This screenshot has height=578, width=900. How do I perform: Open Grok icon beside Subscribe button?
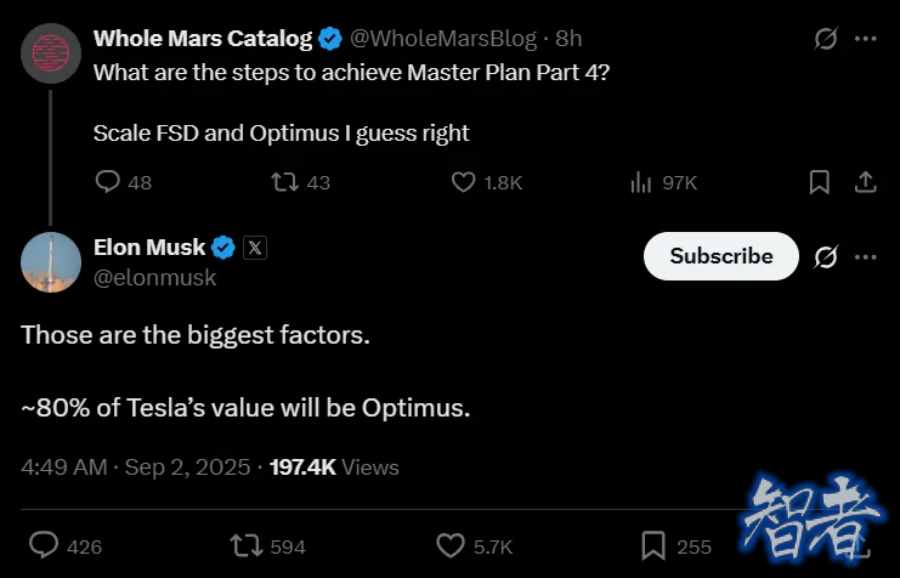(x=825, y=257)
